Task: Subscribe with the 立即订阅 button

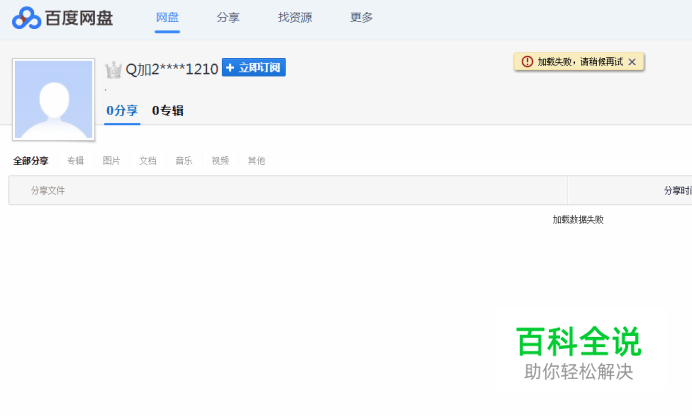Action: pyautogui.click(x=254, y=67)
